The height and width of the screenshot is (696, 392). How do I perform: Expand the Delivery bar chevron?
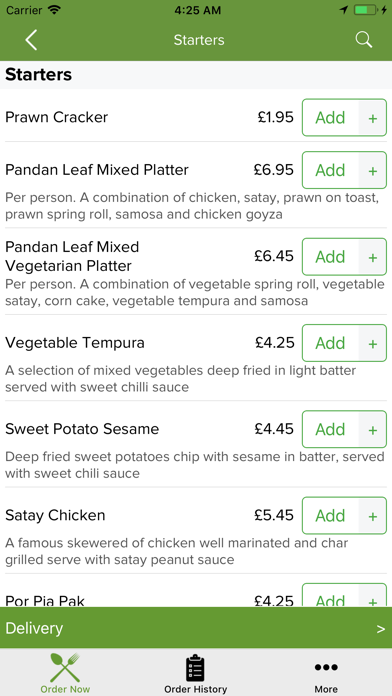[381, 629]
